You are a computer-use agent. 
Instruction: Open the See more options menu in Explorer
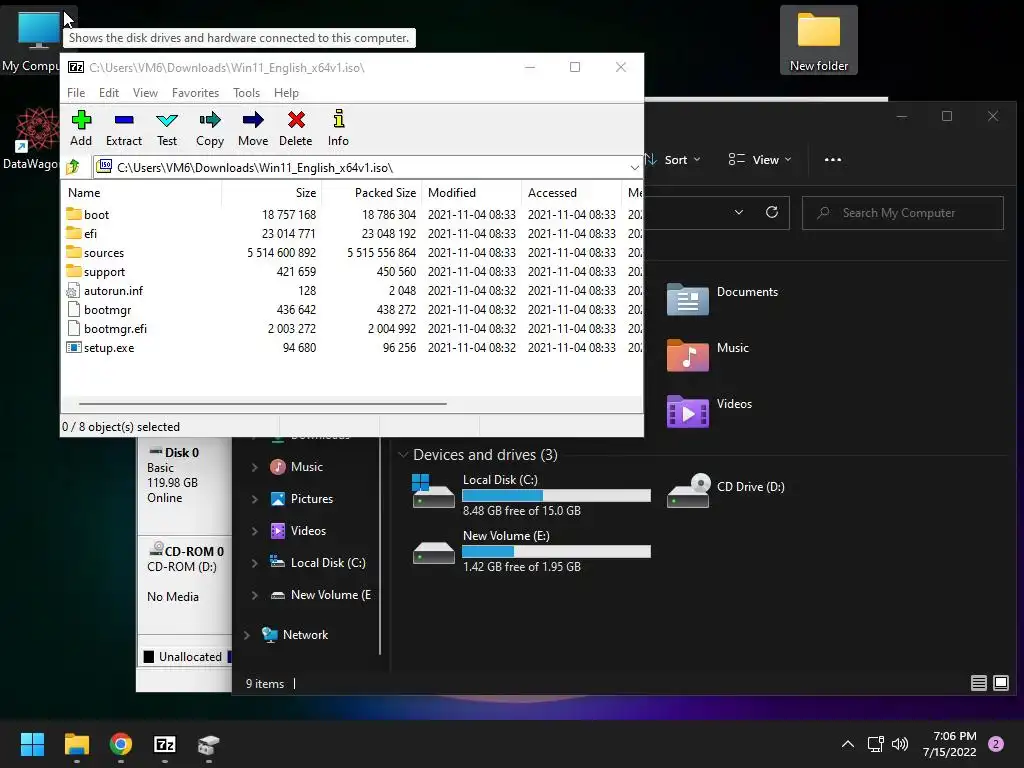point(833,159)
